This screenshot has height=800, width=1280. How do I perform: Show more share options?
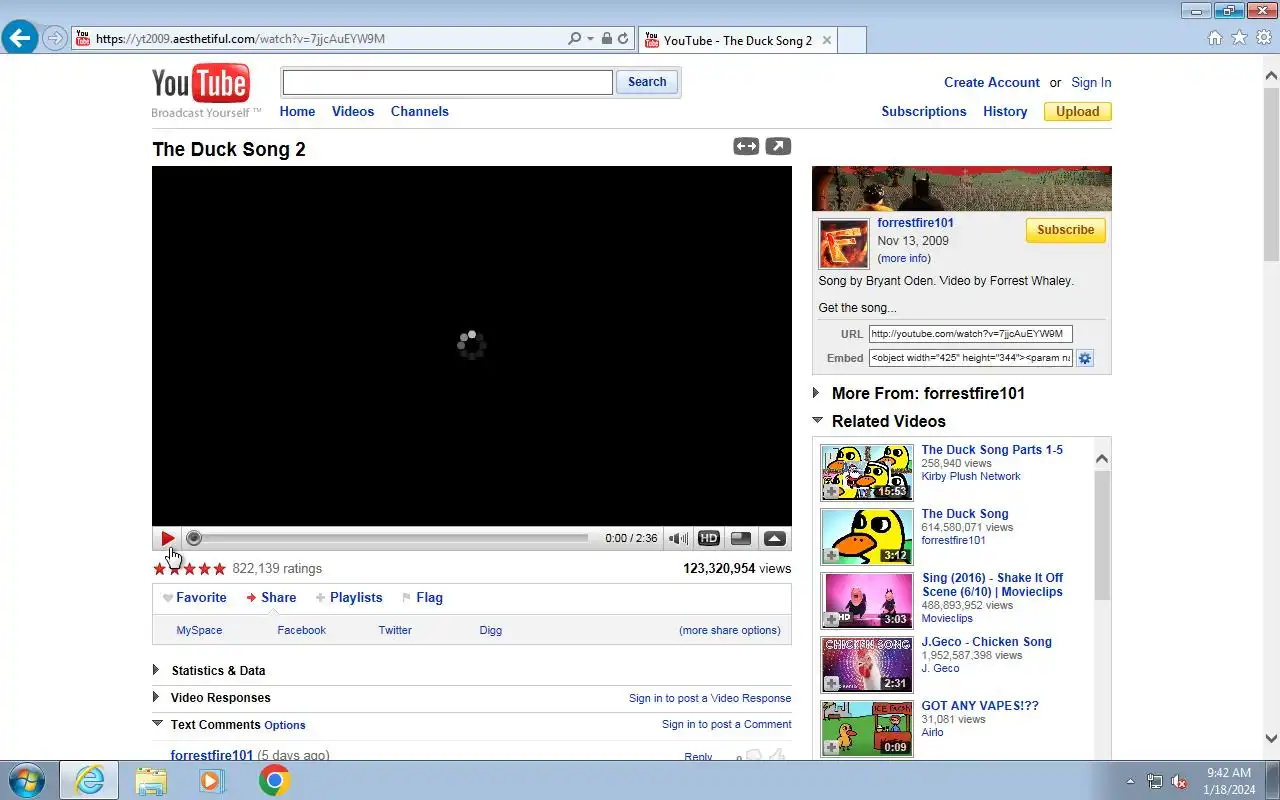pos(730,630)
